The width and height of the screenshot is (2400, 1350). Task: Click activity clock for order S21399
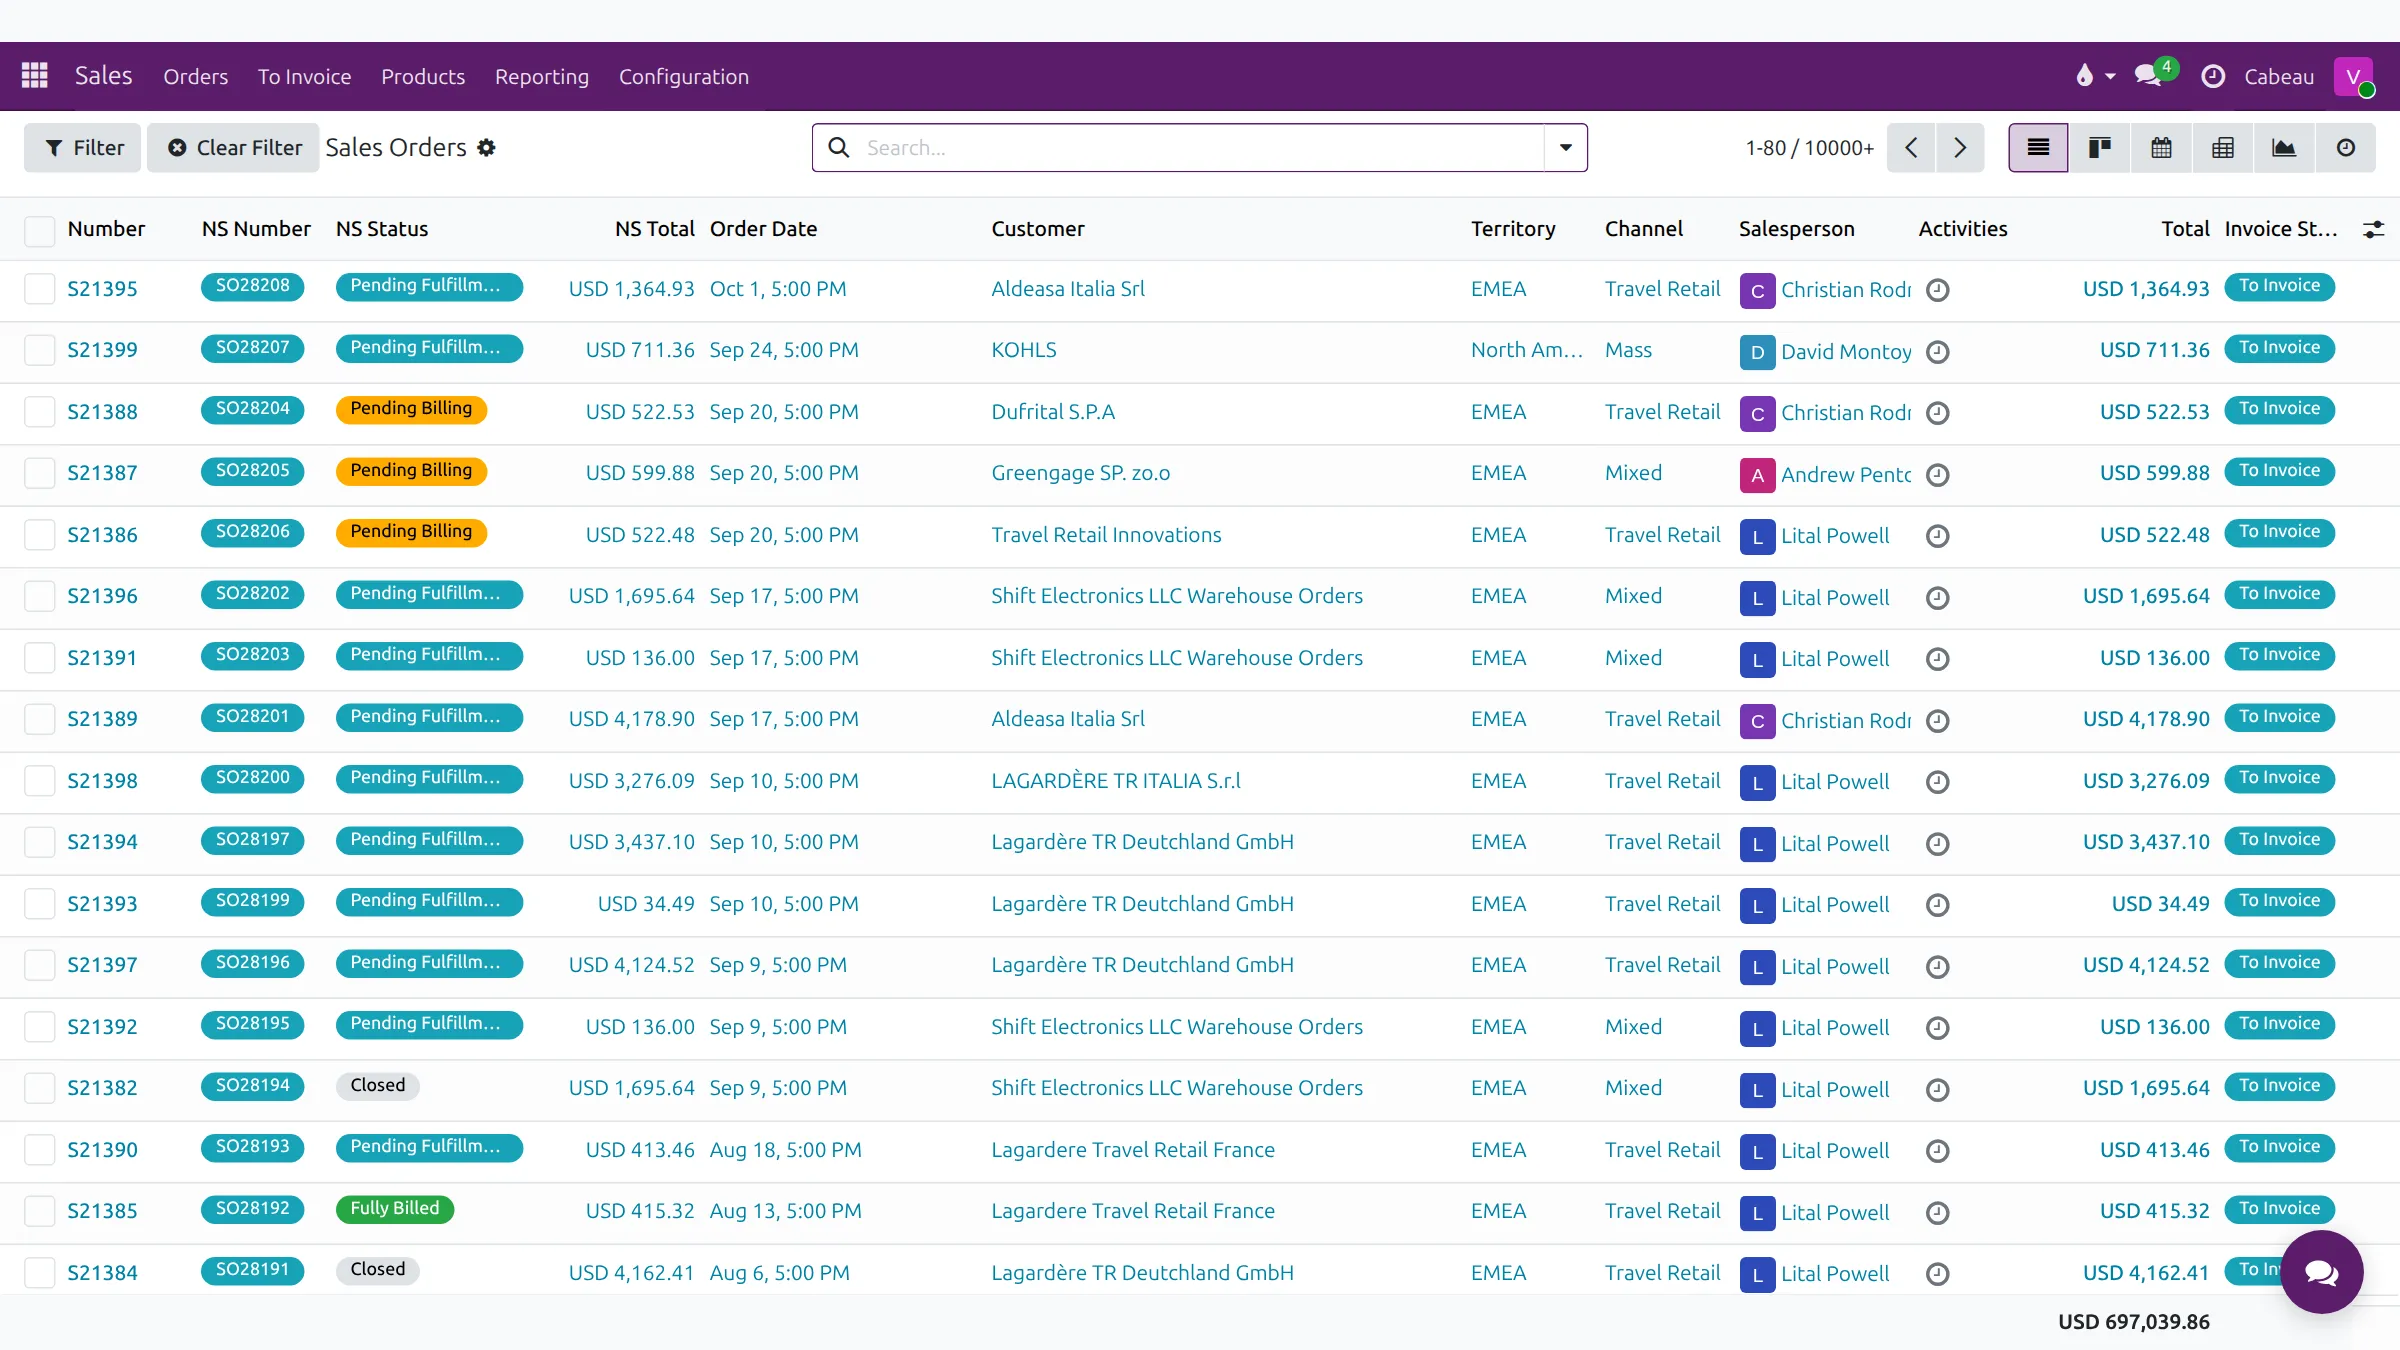pyautogui.click(x=1938, y=352)
